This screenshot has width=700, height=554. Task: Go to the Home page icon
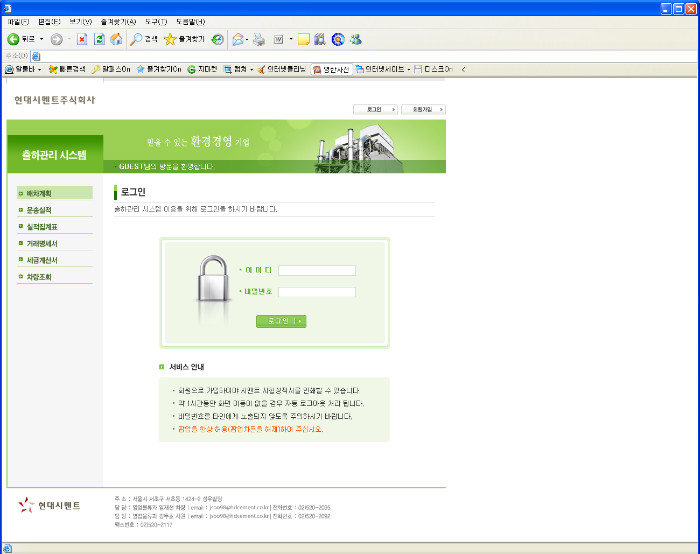(x=116, y=39)
